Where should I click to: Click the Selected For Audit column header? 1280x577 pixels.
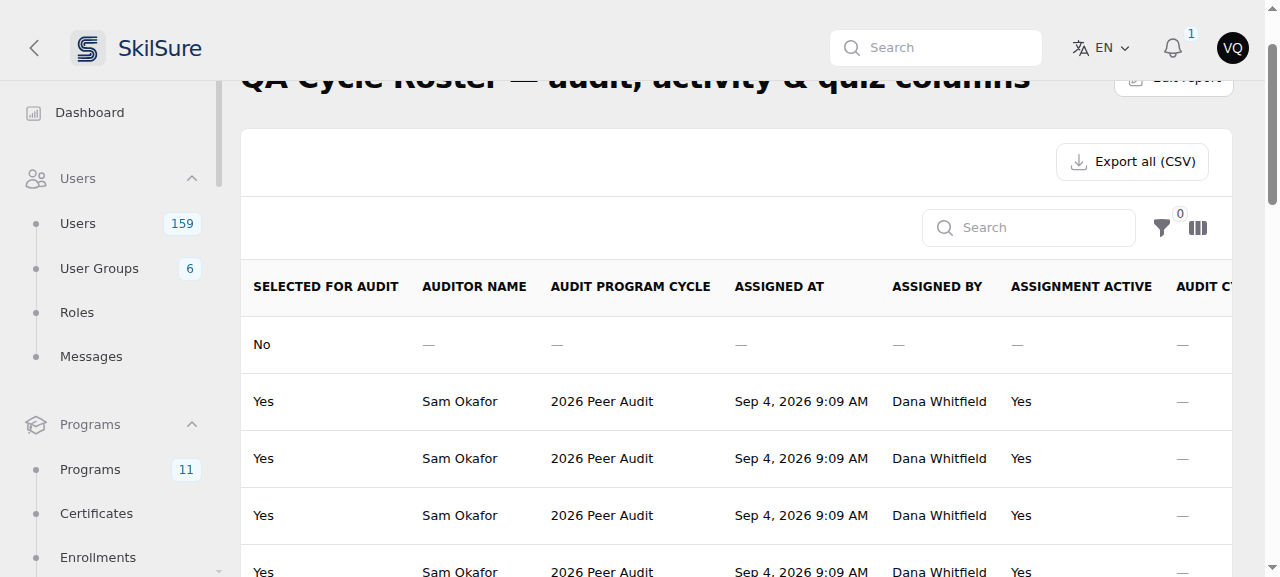(326, 287)
